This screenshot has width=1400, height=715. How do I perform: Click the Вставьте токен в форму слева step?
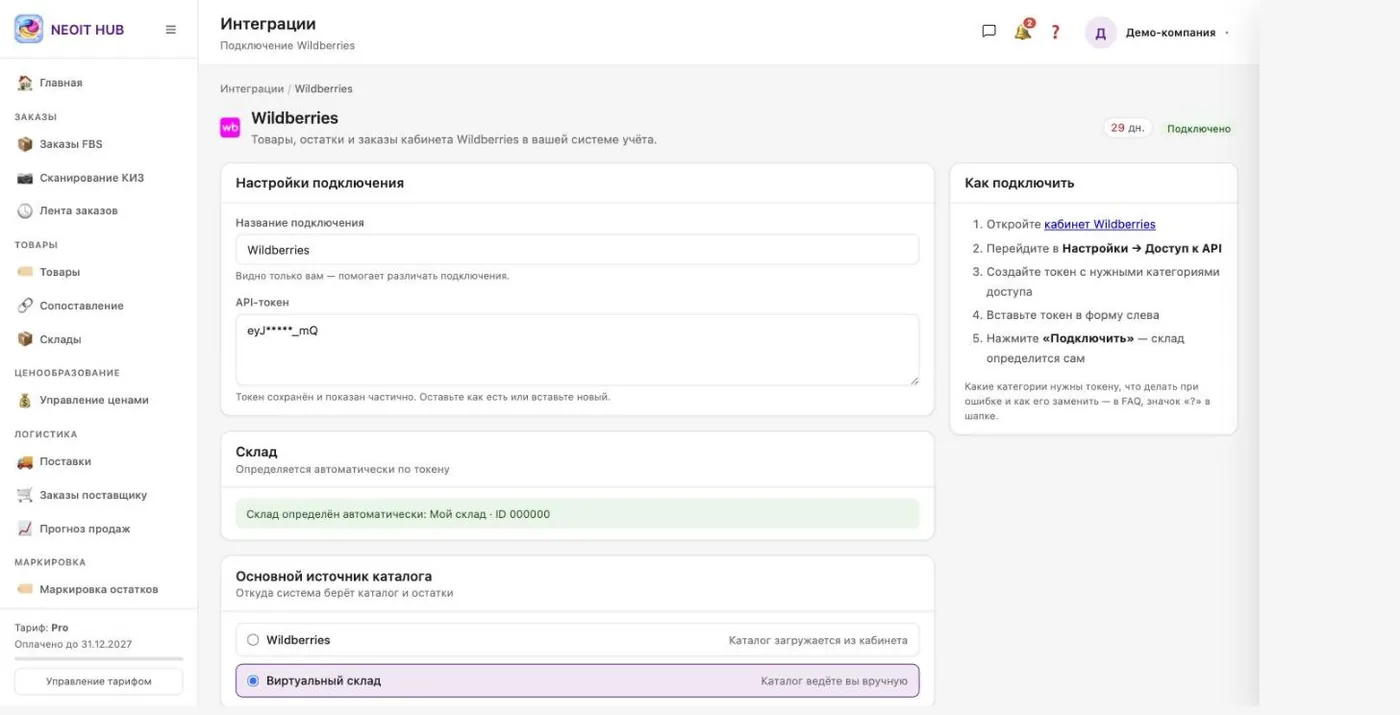click(1073, 315)
